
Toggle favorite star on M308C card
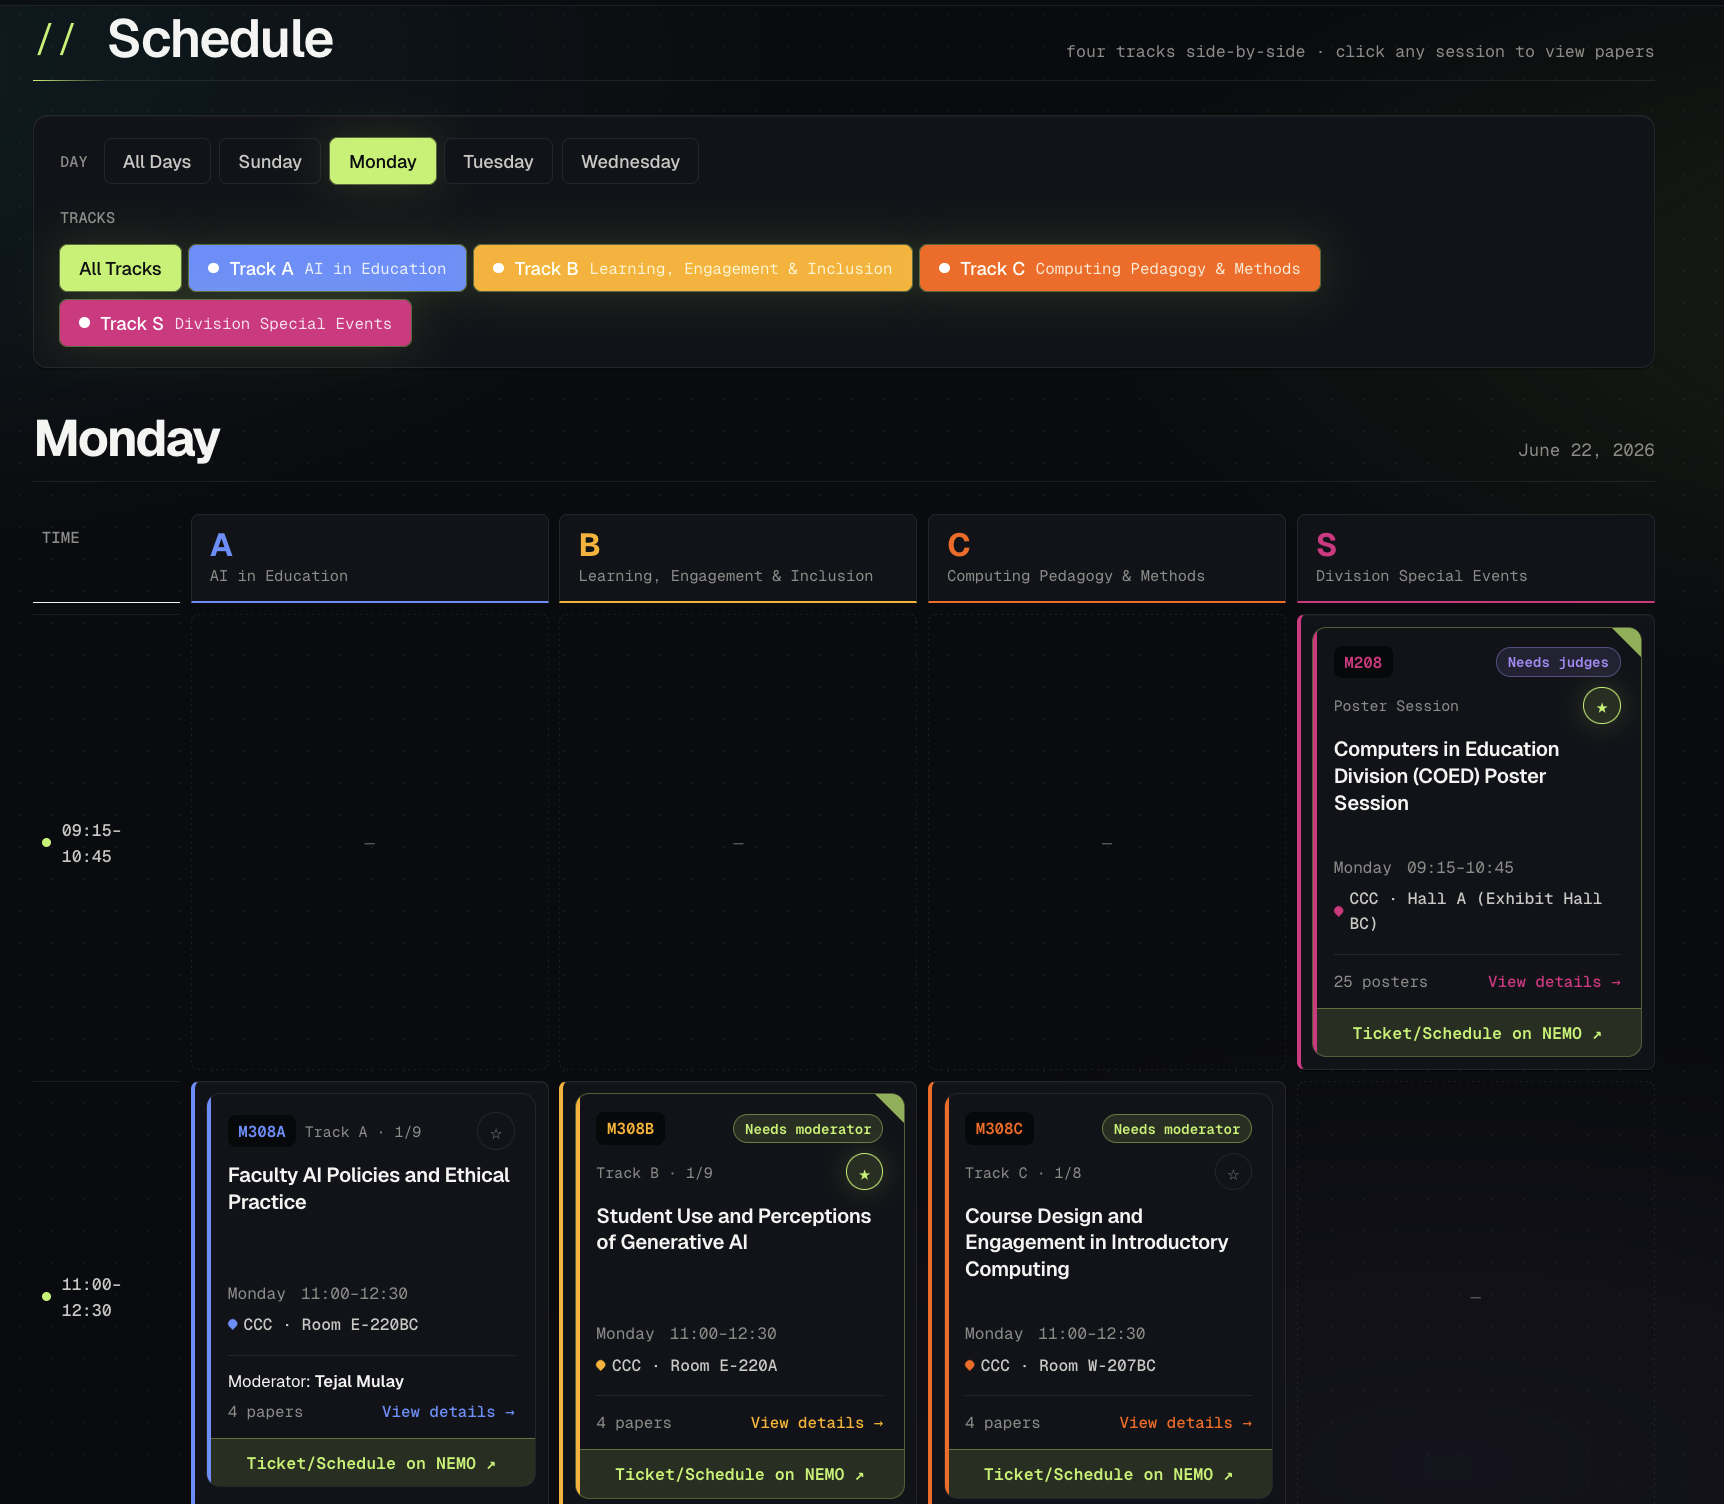click(x=1233, y=1172)
